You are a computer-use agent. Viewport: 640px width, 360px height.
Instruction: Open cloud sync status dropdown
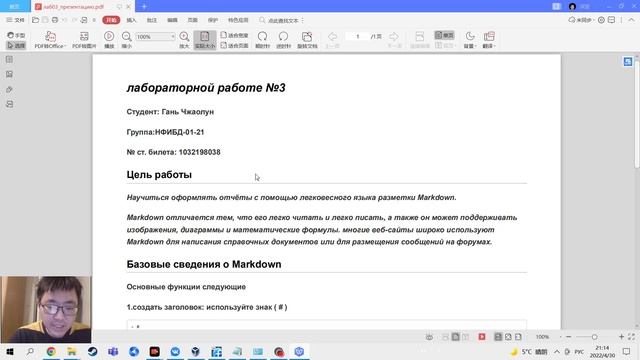581,20
